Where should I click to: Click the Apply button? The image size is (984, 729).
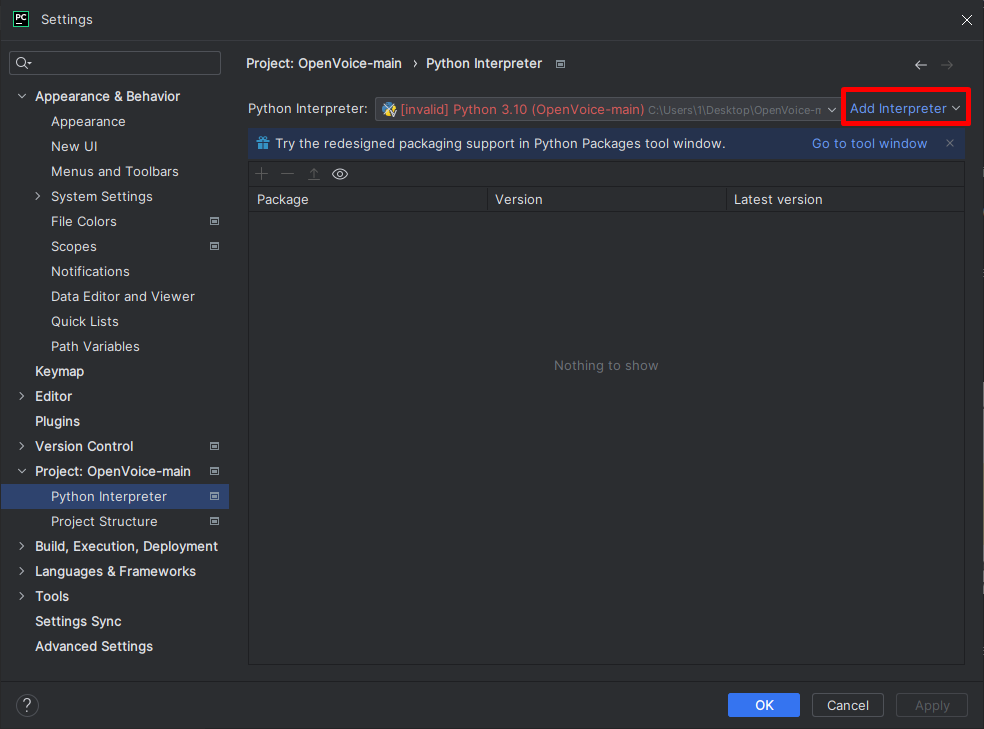[932, 705]
